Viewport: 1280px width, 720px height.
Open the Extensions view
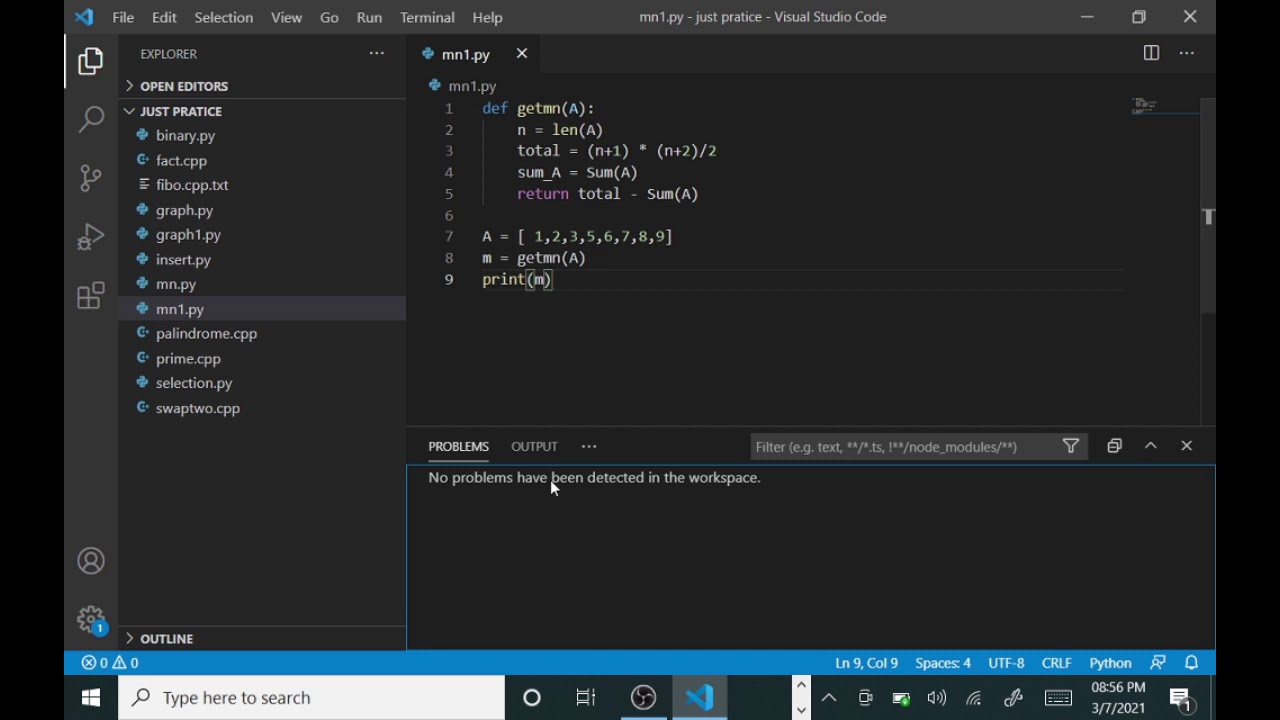pyautogui.click(x=91, y=296)
